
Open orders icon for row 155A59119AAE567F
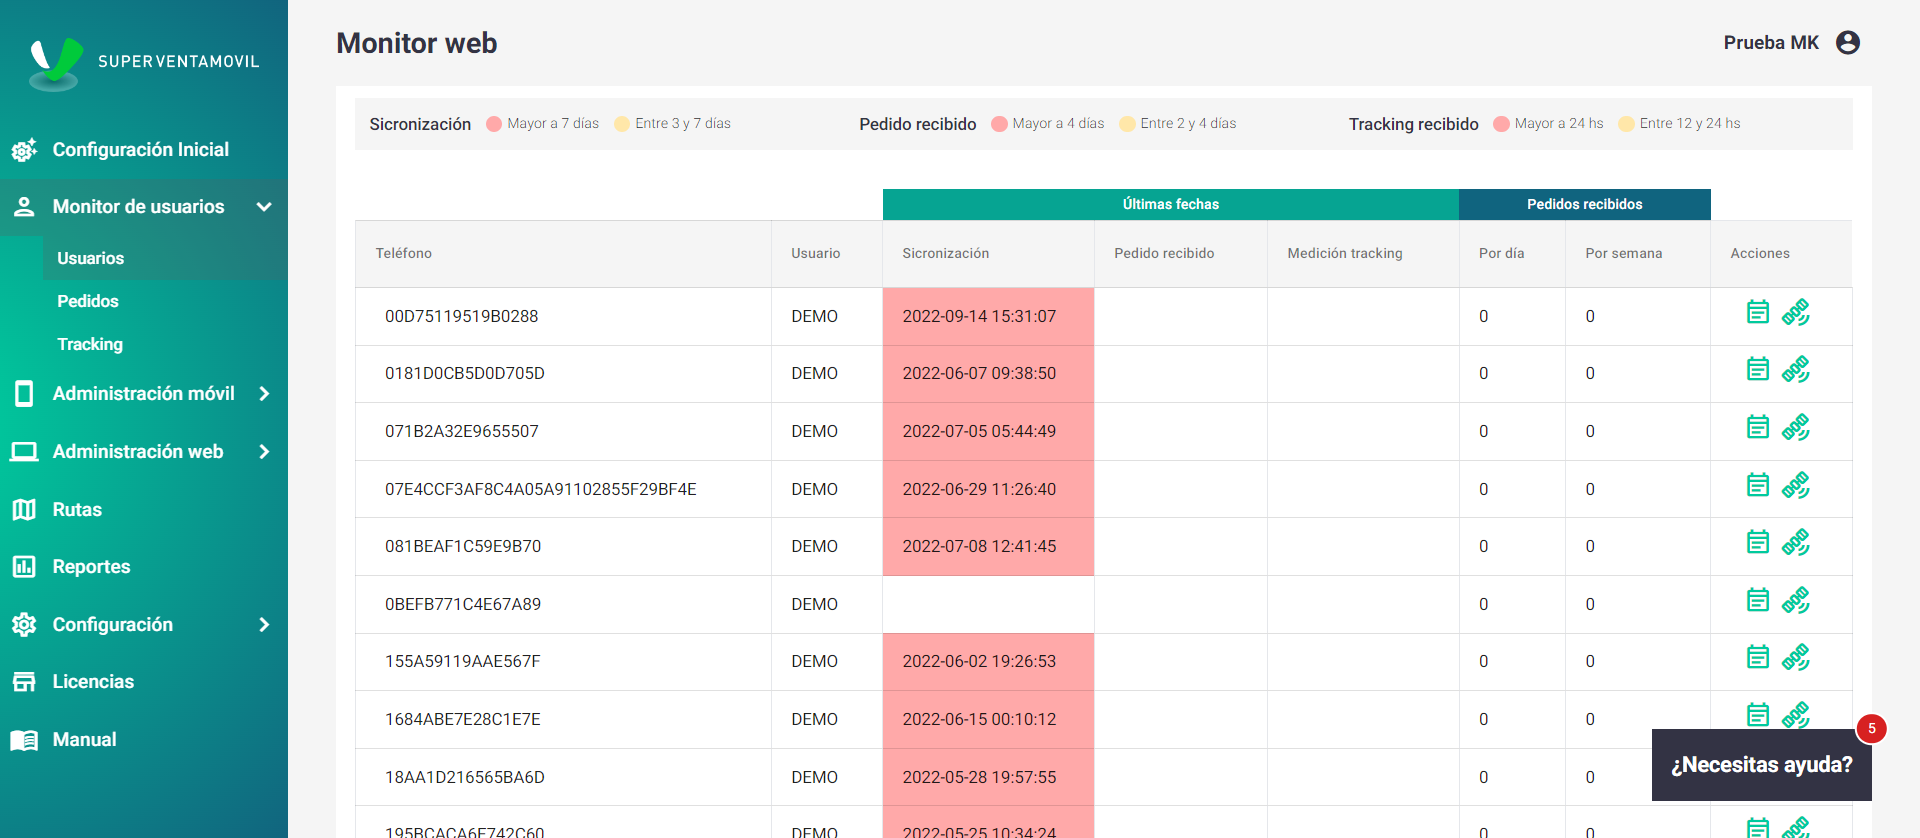(1758, 657)
